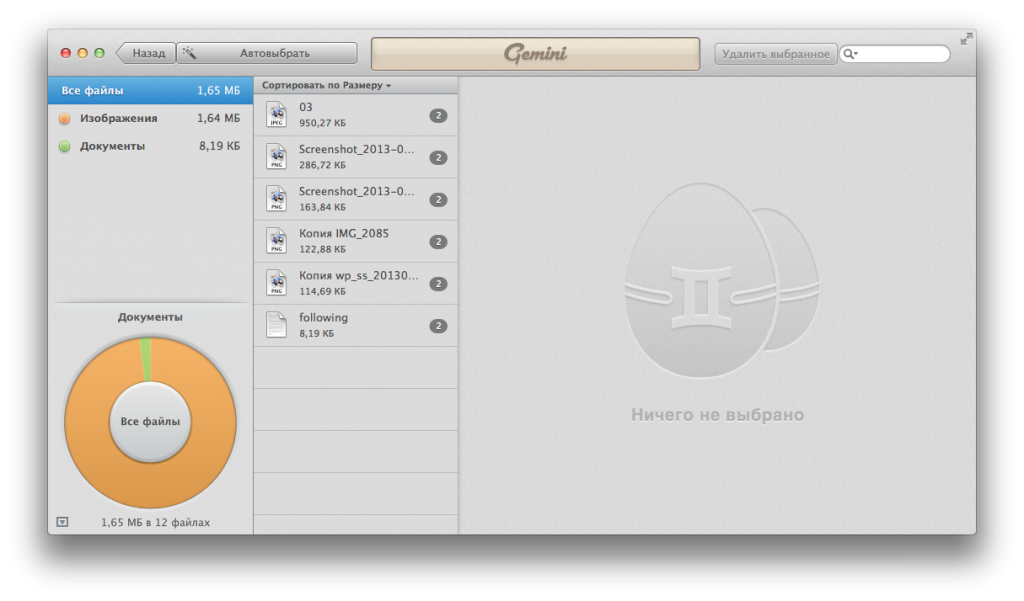Screen dimensions: 1024x601
Task: Click the orange dot beside Изображения
Action: (x=65, y=118)
